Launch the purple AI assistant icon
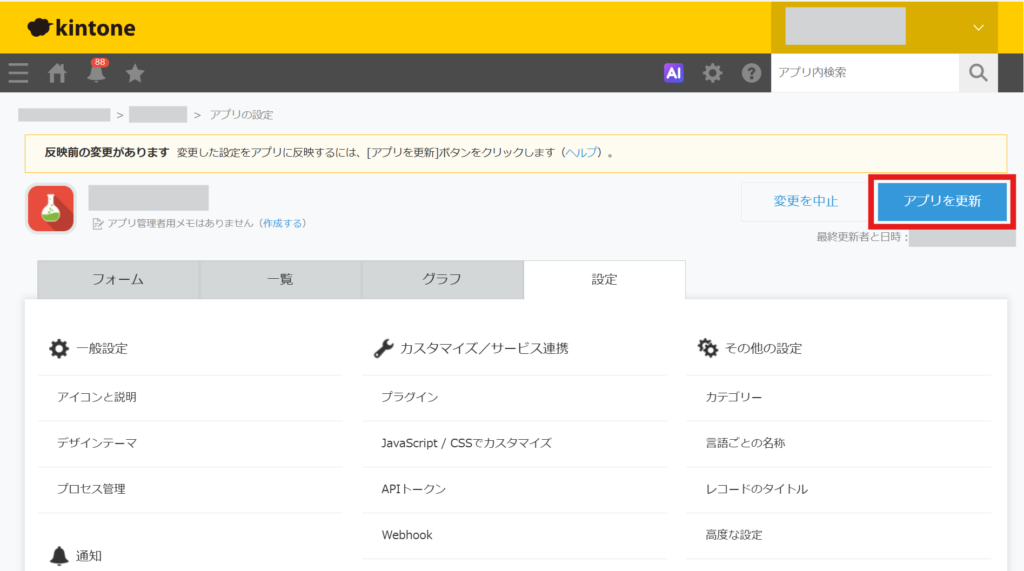Viewport: 1024px width, 571px height. pos(673,73)
